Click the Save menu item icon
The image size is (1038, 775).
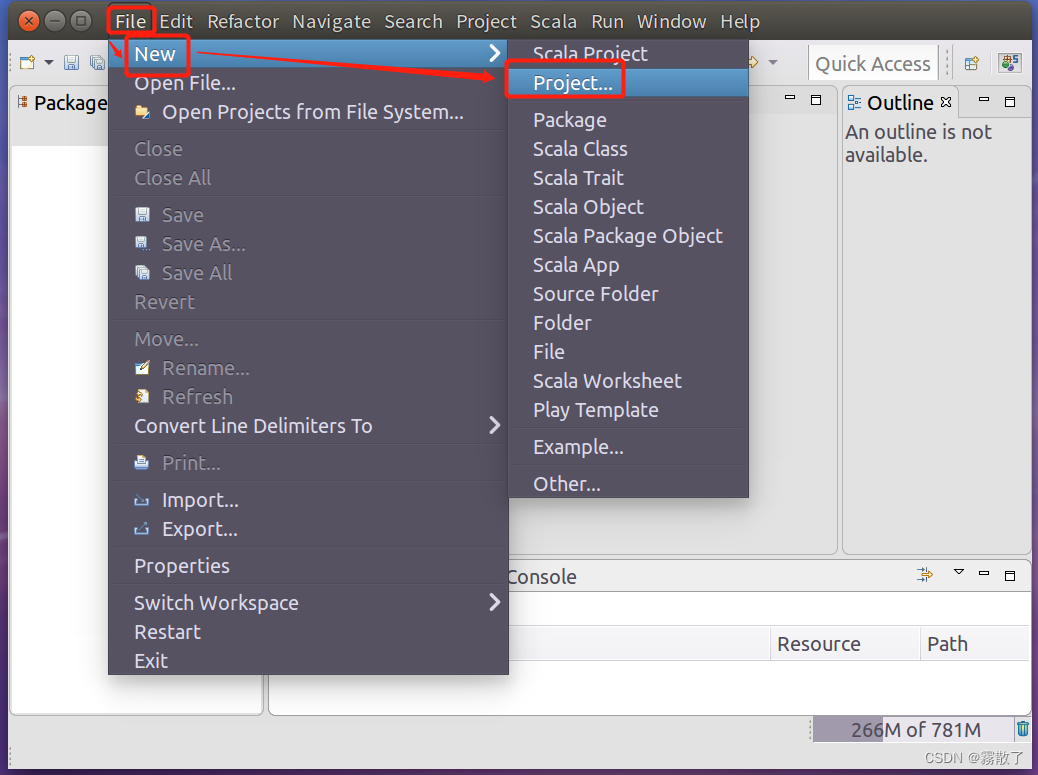point(142,214)
